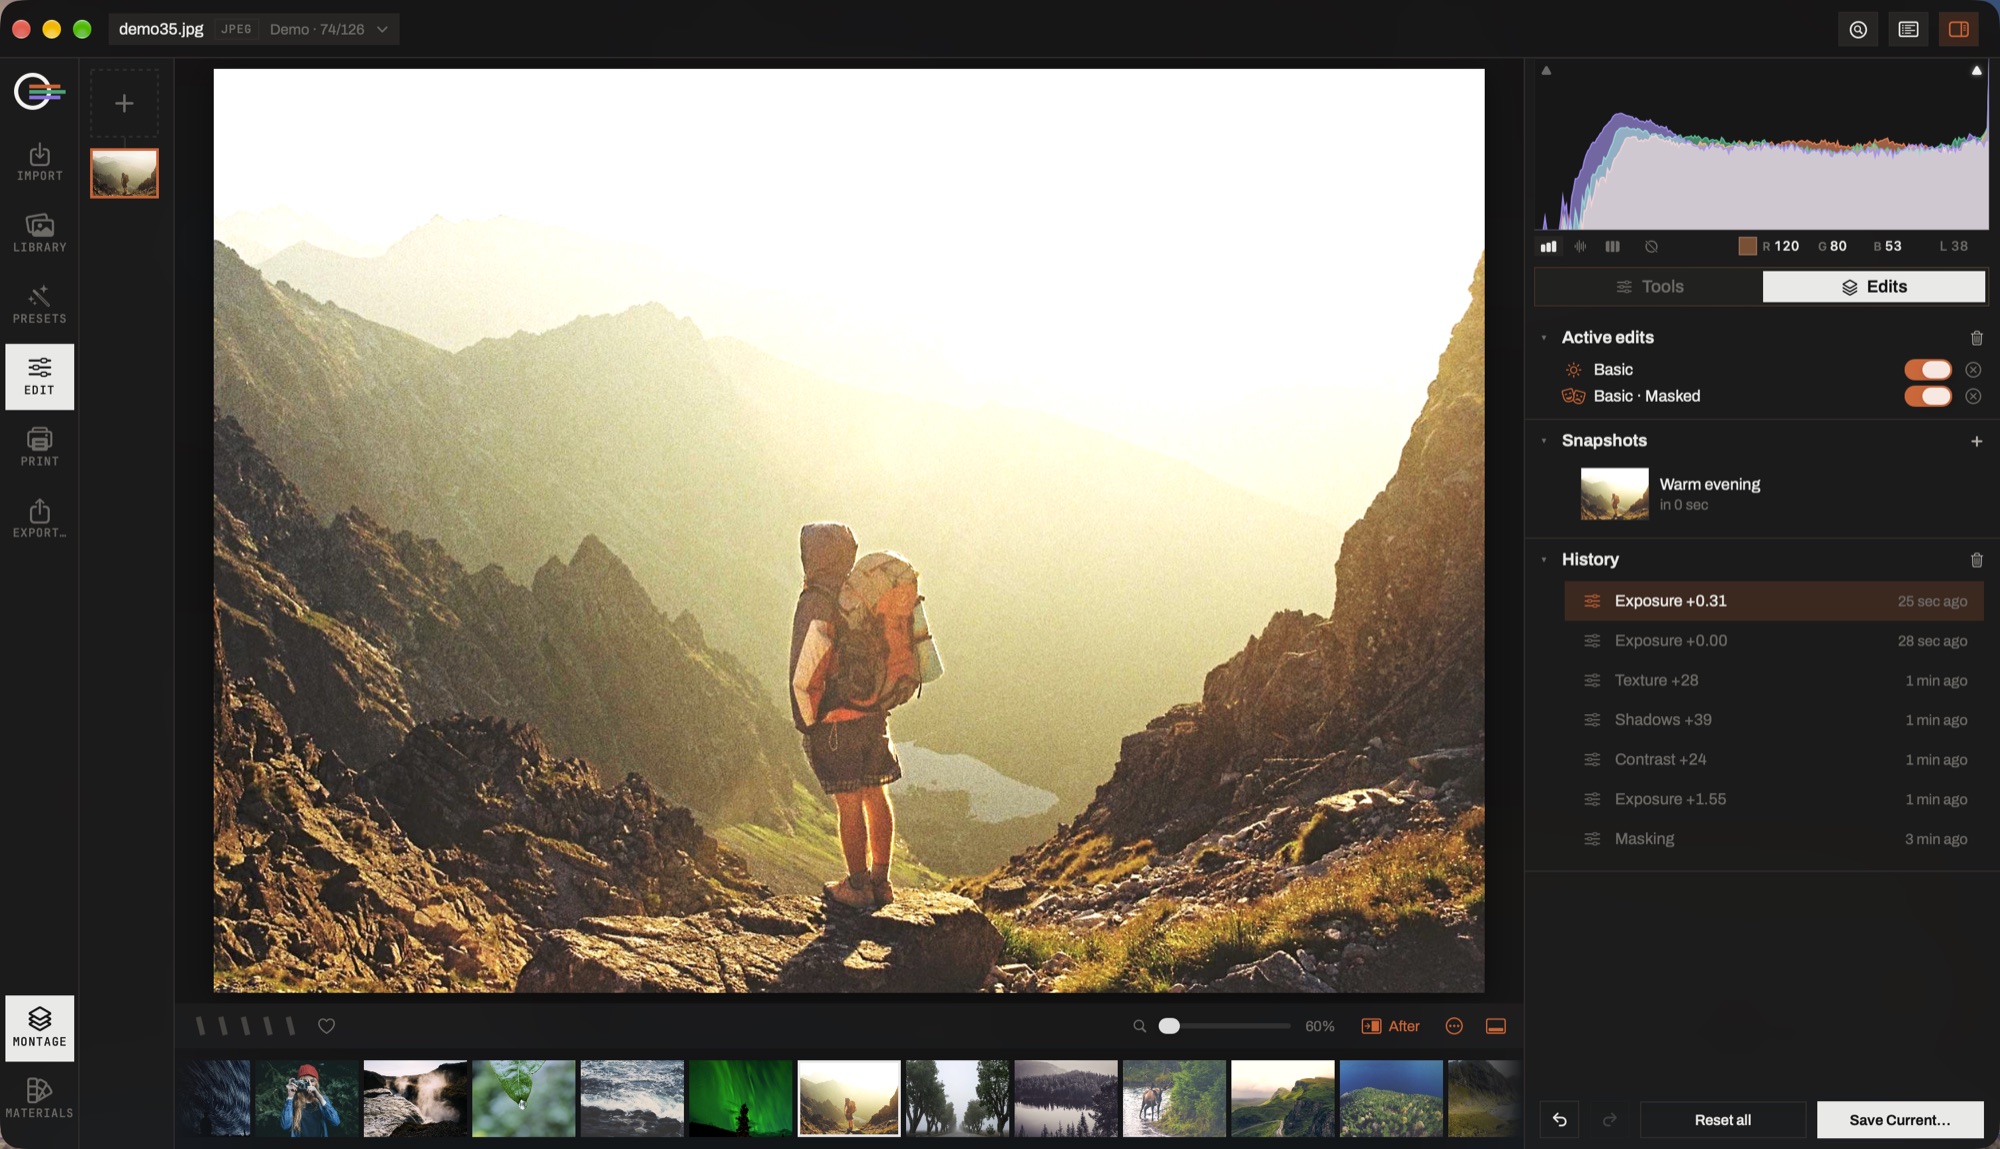Viewport: 2000px width, 1149px height.
Task: Toggle Before/After comparison view
Action: pyautogui.click(x=1390, y=1026)
